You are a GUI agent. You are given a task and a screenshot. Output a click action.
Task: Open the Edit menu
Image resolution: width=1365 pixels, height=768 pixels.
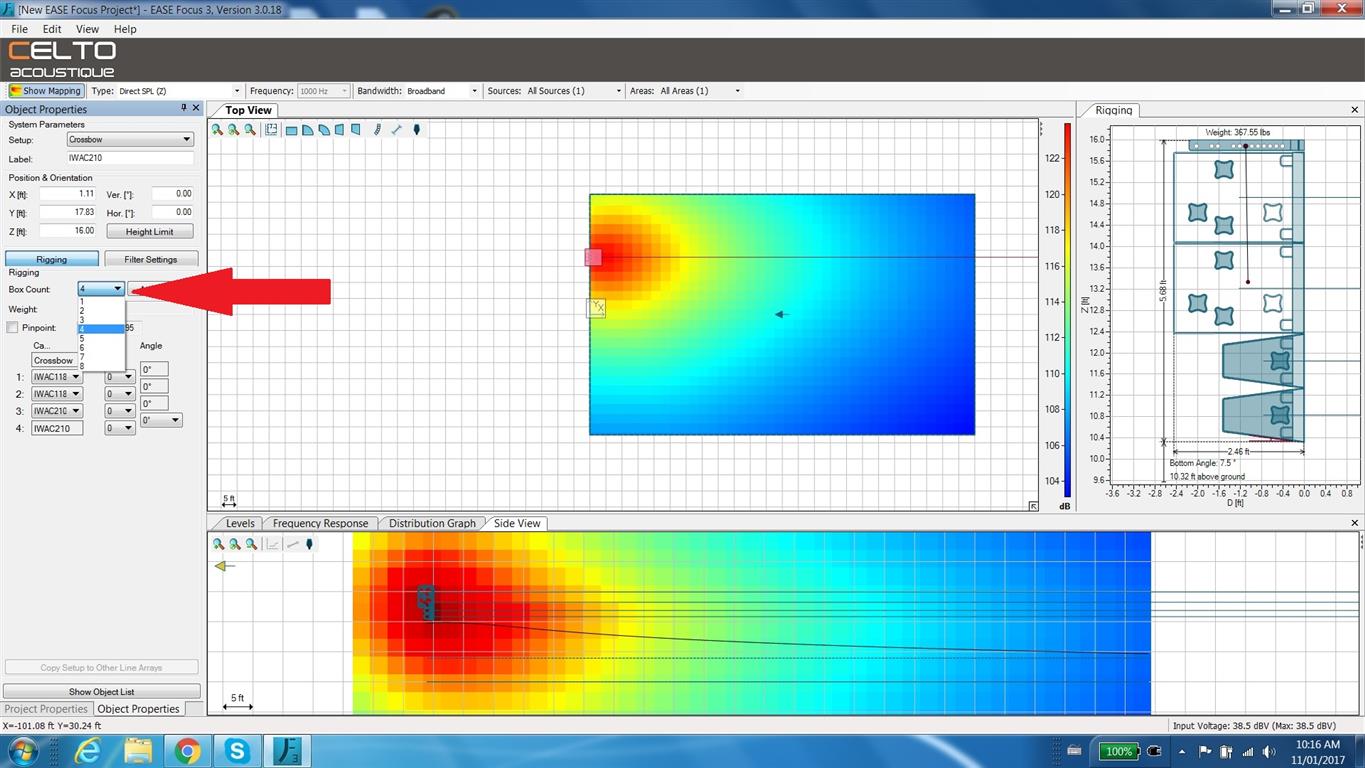pos(52,29)
